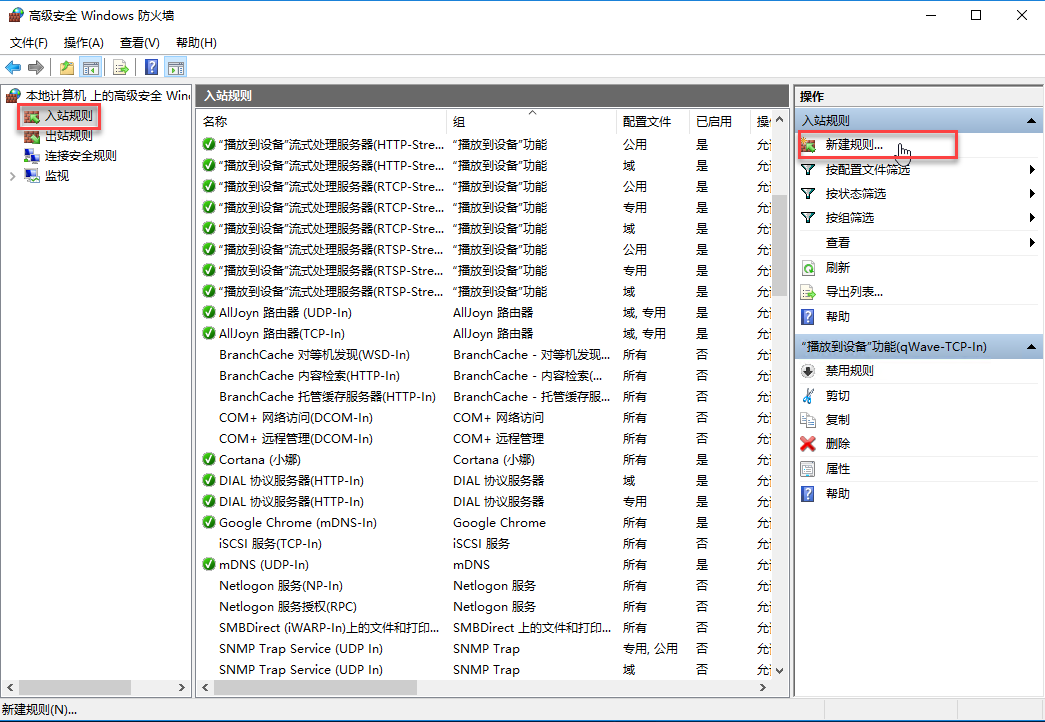Click green check icon of Google Chrome rule
Image resolution: width=1045 pixels, height=722 pixels.
tap(209, 522)
